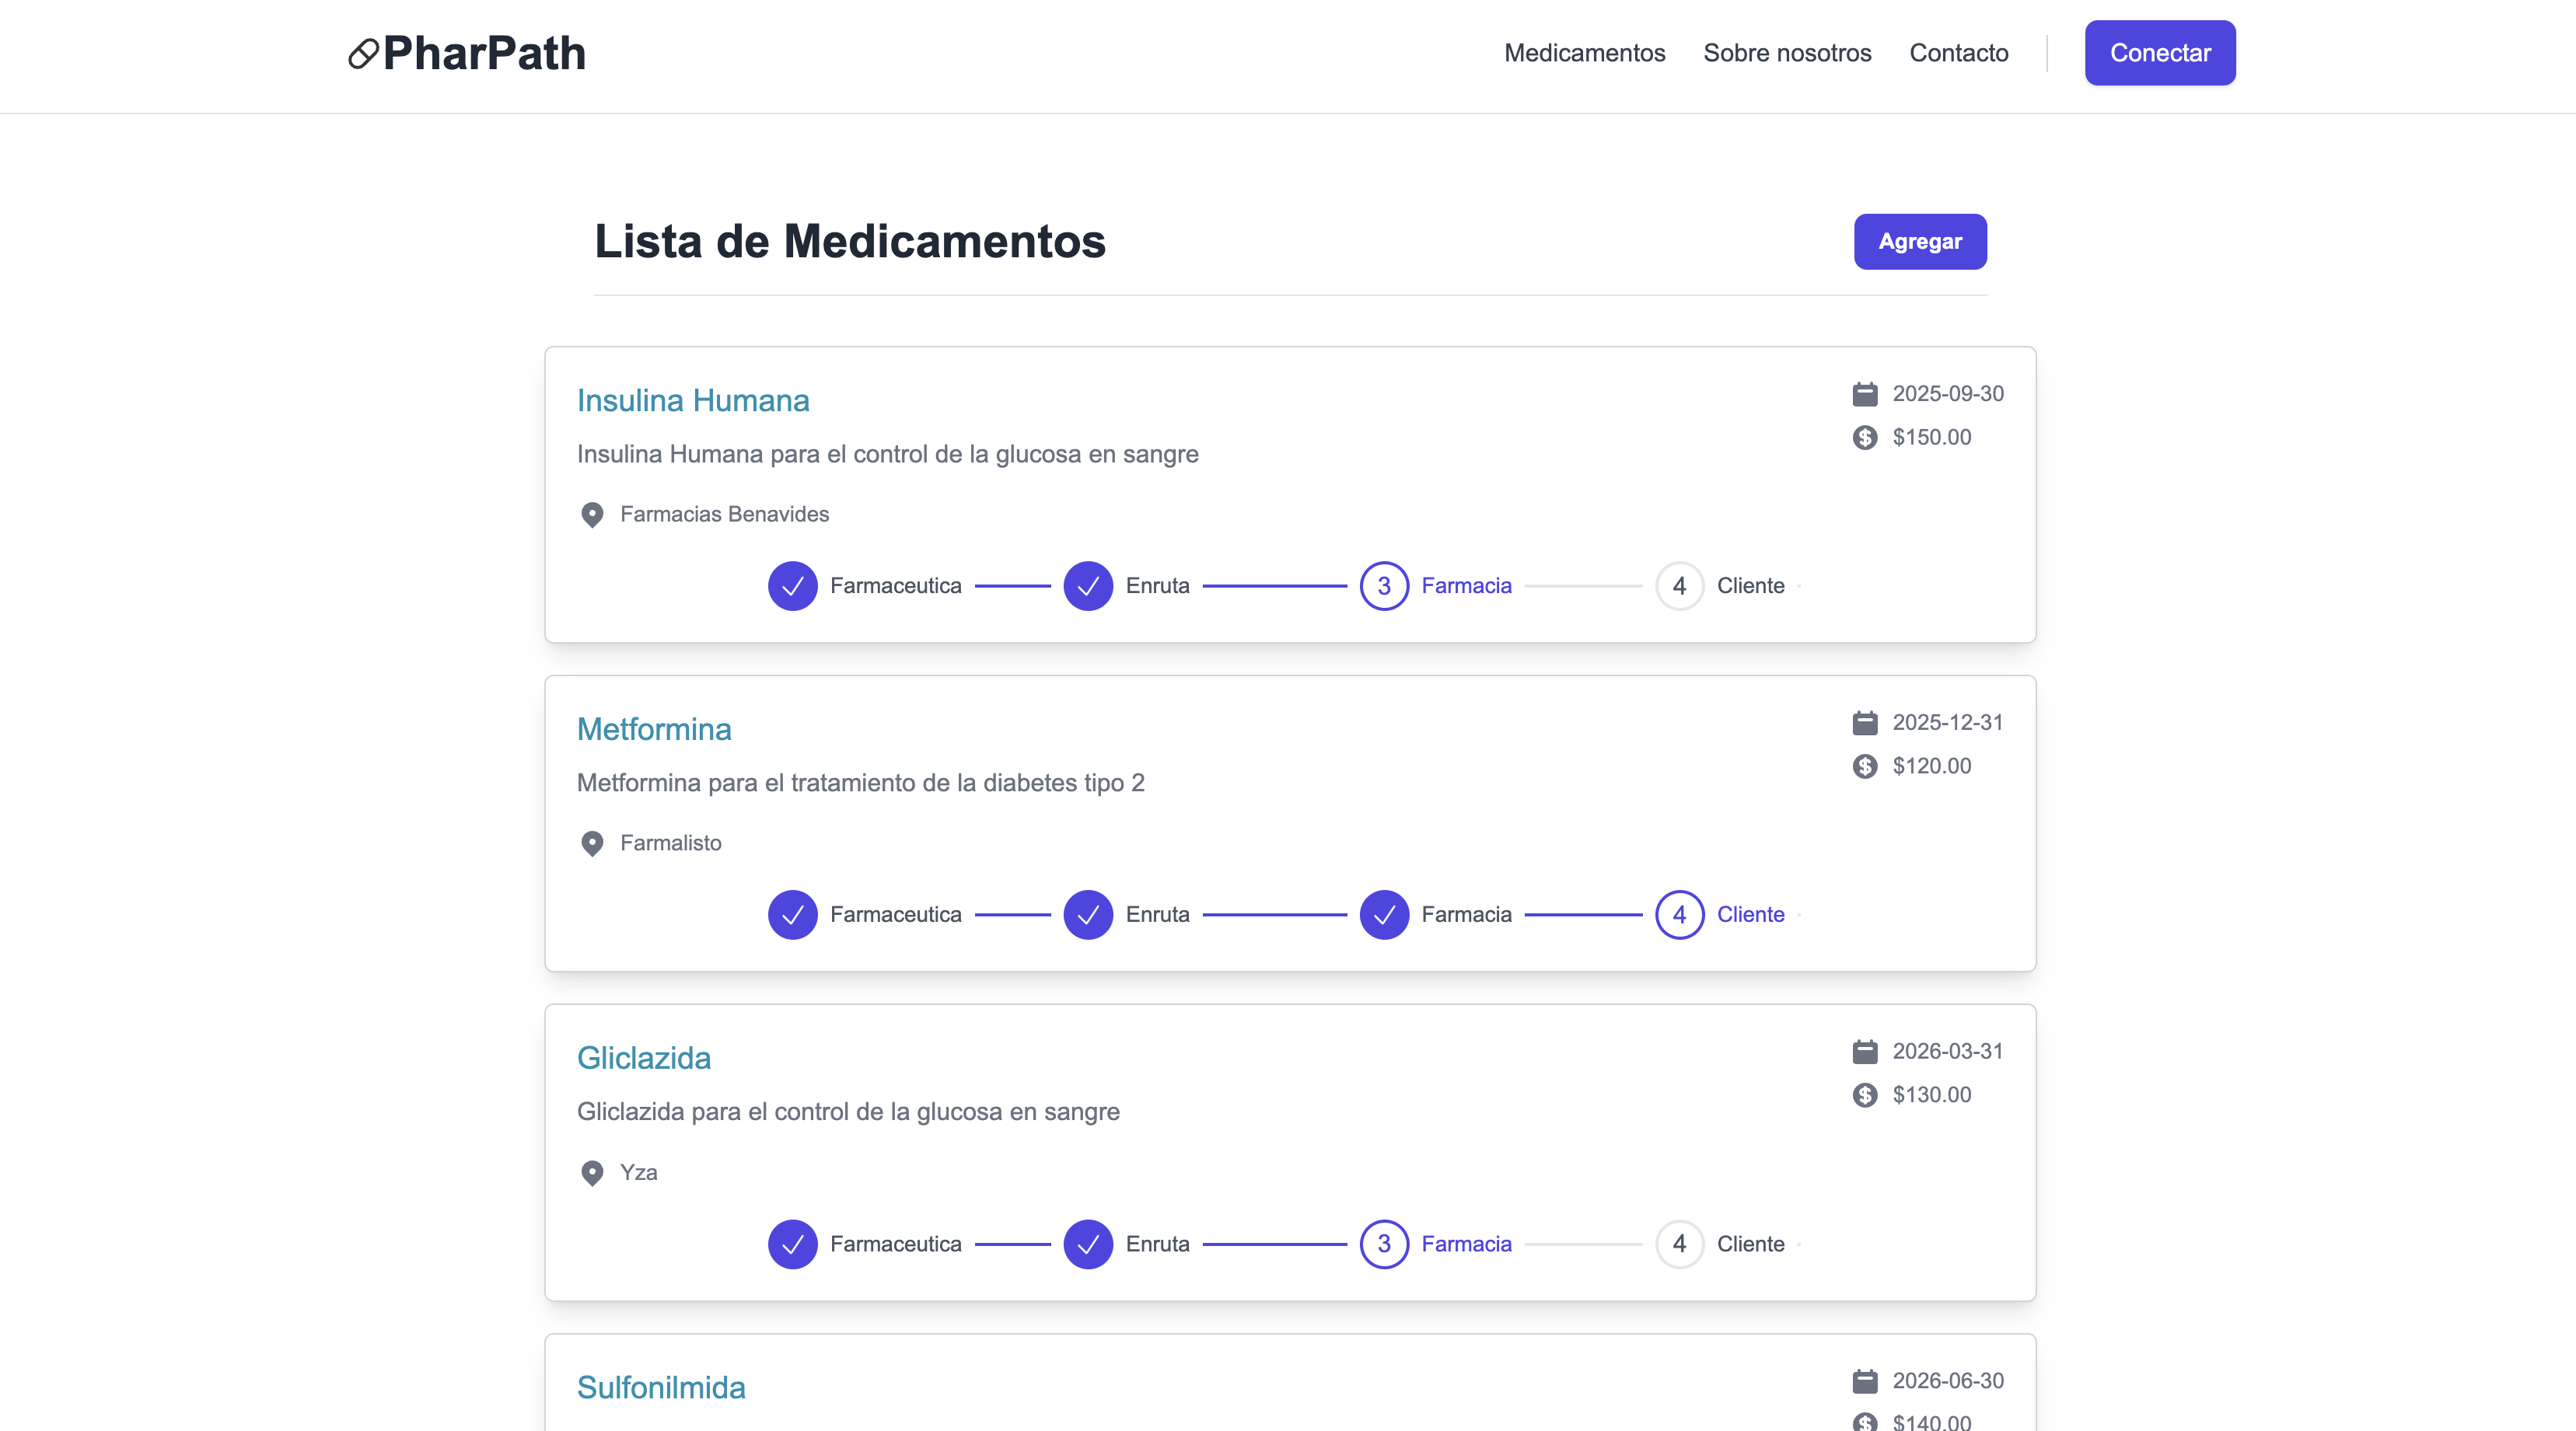
Task: Select step 3 Farmacia circle in Insulina Humana
Action: point(1384,586)
